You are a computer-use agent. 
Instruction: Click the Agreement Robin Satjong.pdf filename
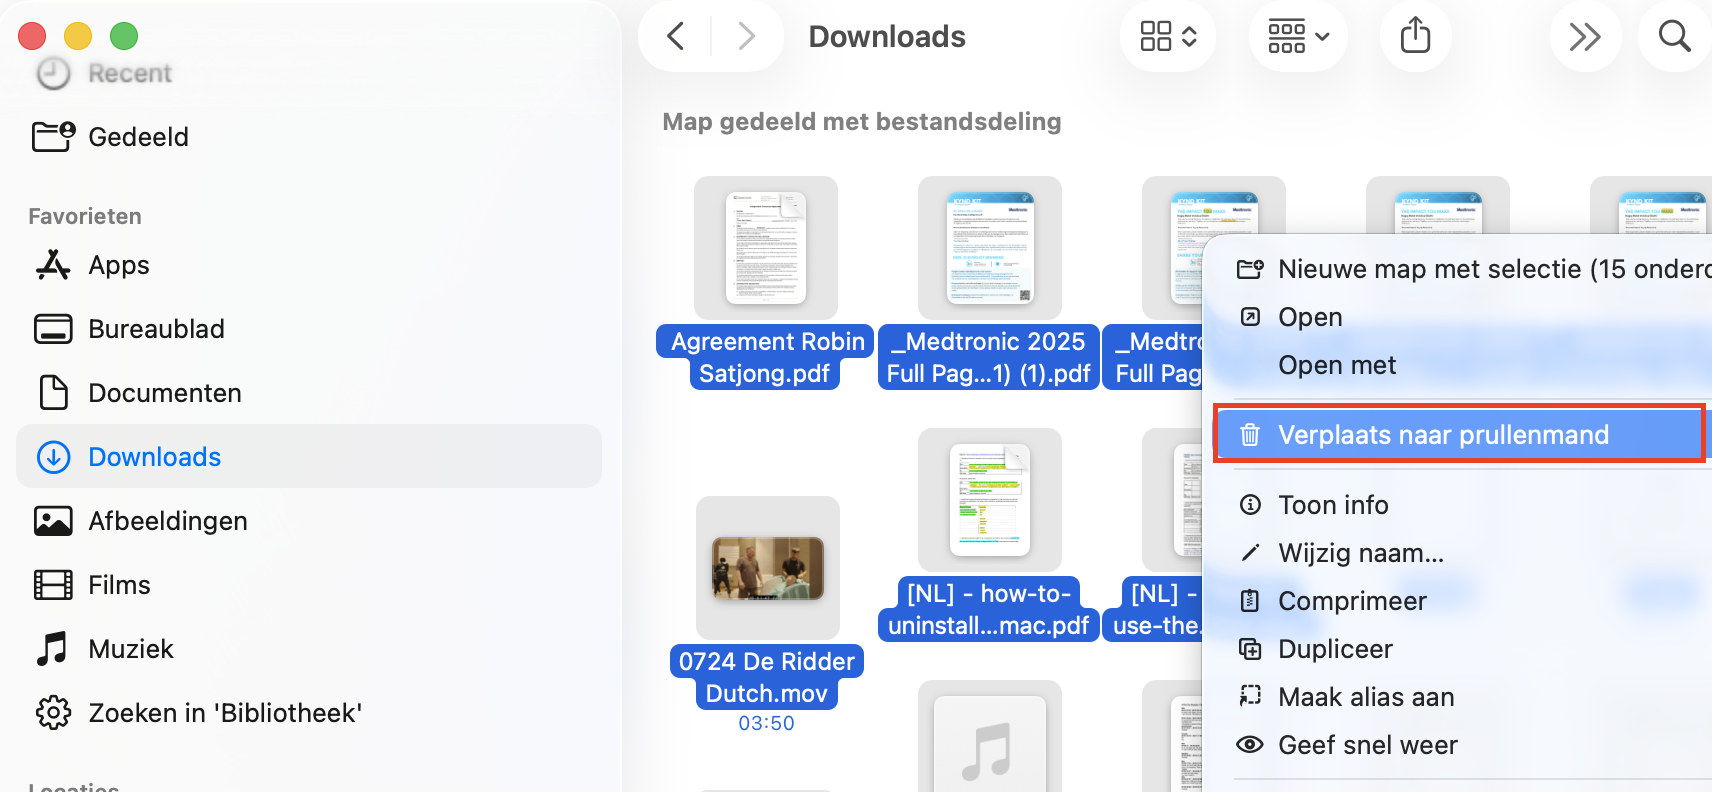(x=766, y=357)
